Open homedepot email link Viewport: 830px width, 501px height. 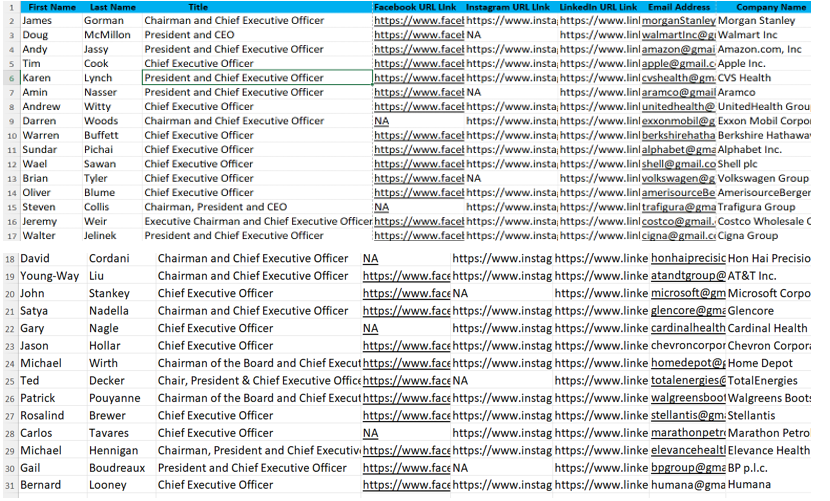pos(688,363)
